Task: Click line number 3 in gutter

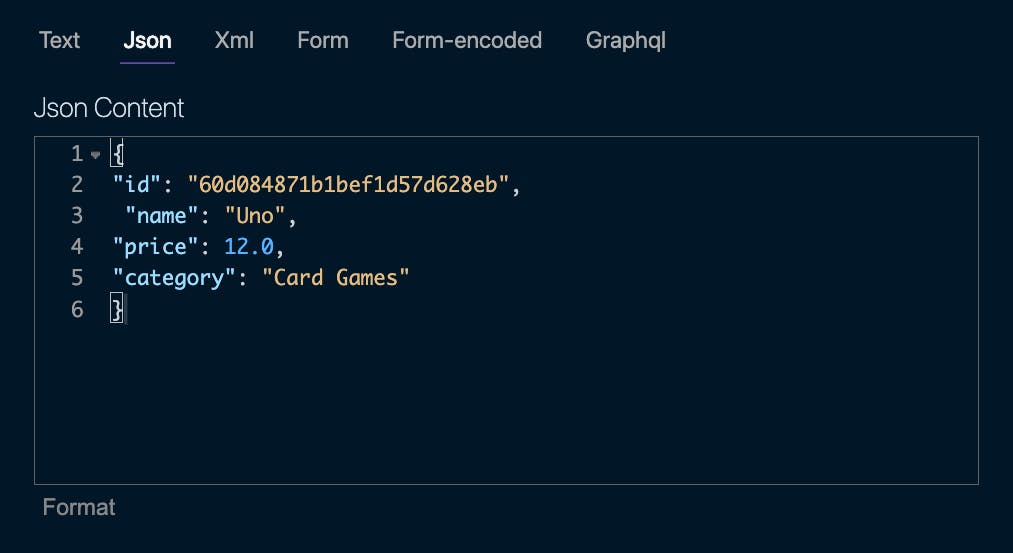Action: point(78,216)
